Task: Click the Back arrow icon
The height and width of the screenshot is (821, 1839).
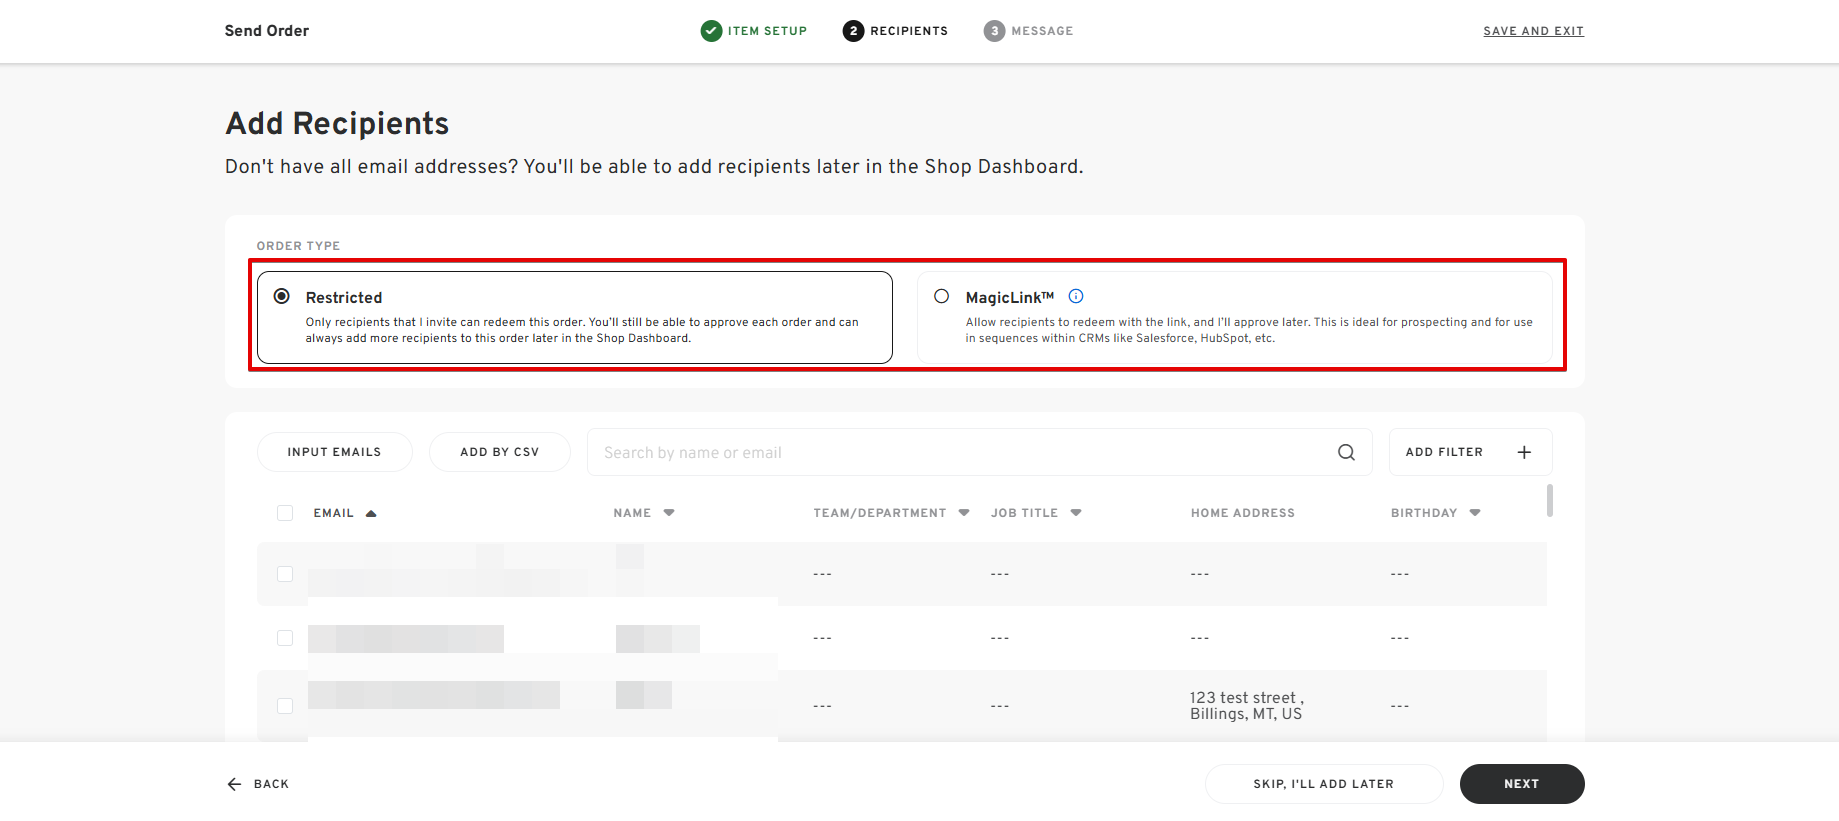Action: click(234, 784)
